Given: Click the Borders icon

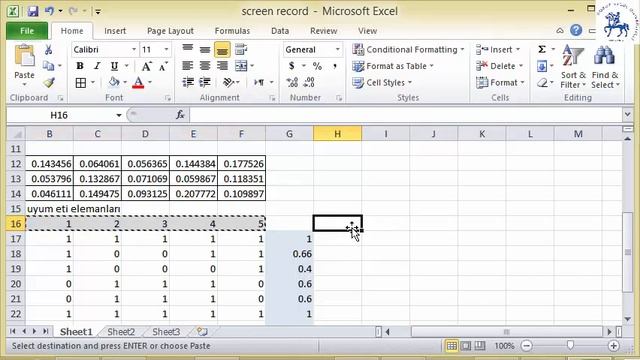Looking at the screenshot, I should 81,83.
